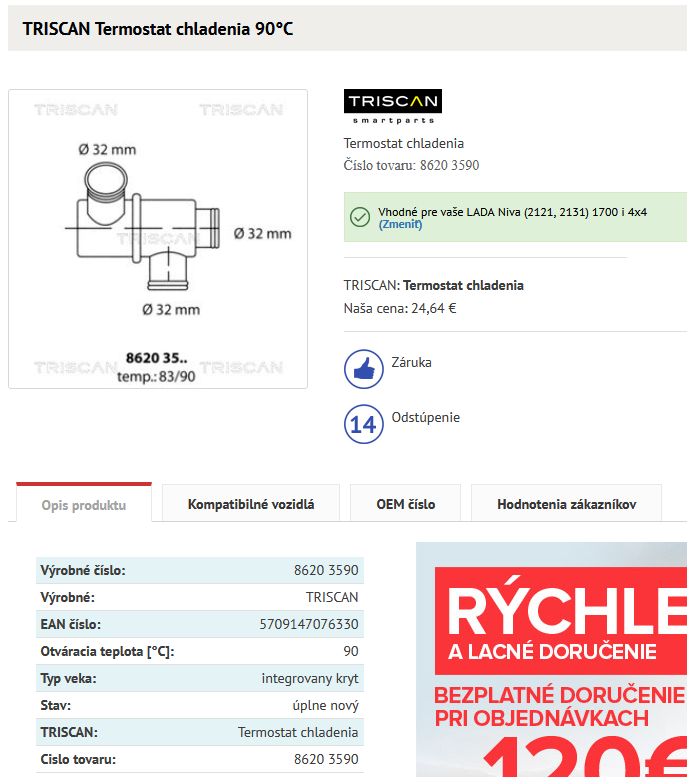Click the TRISCAN smartparts brand logo
This screenshot has height=777, width=687.
[392, 105]
